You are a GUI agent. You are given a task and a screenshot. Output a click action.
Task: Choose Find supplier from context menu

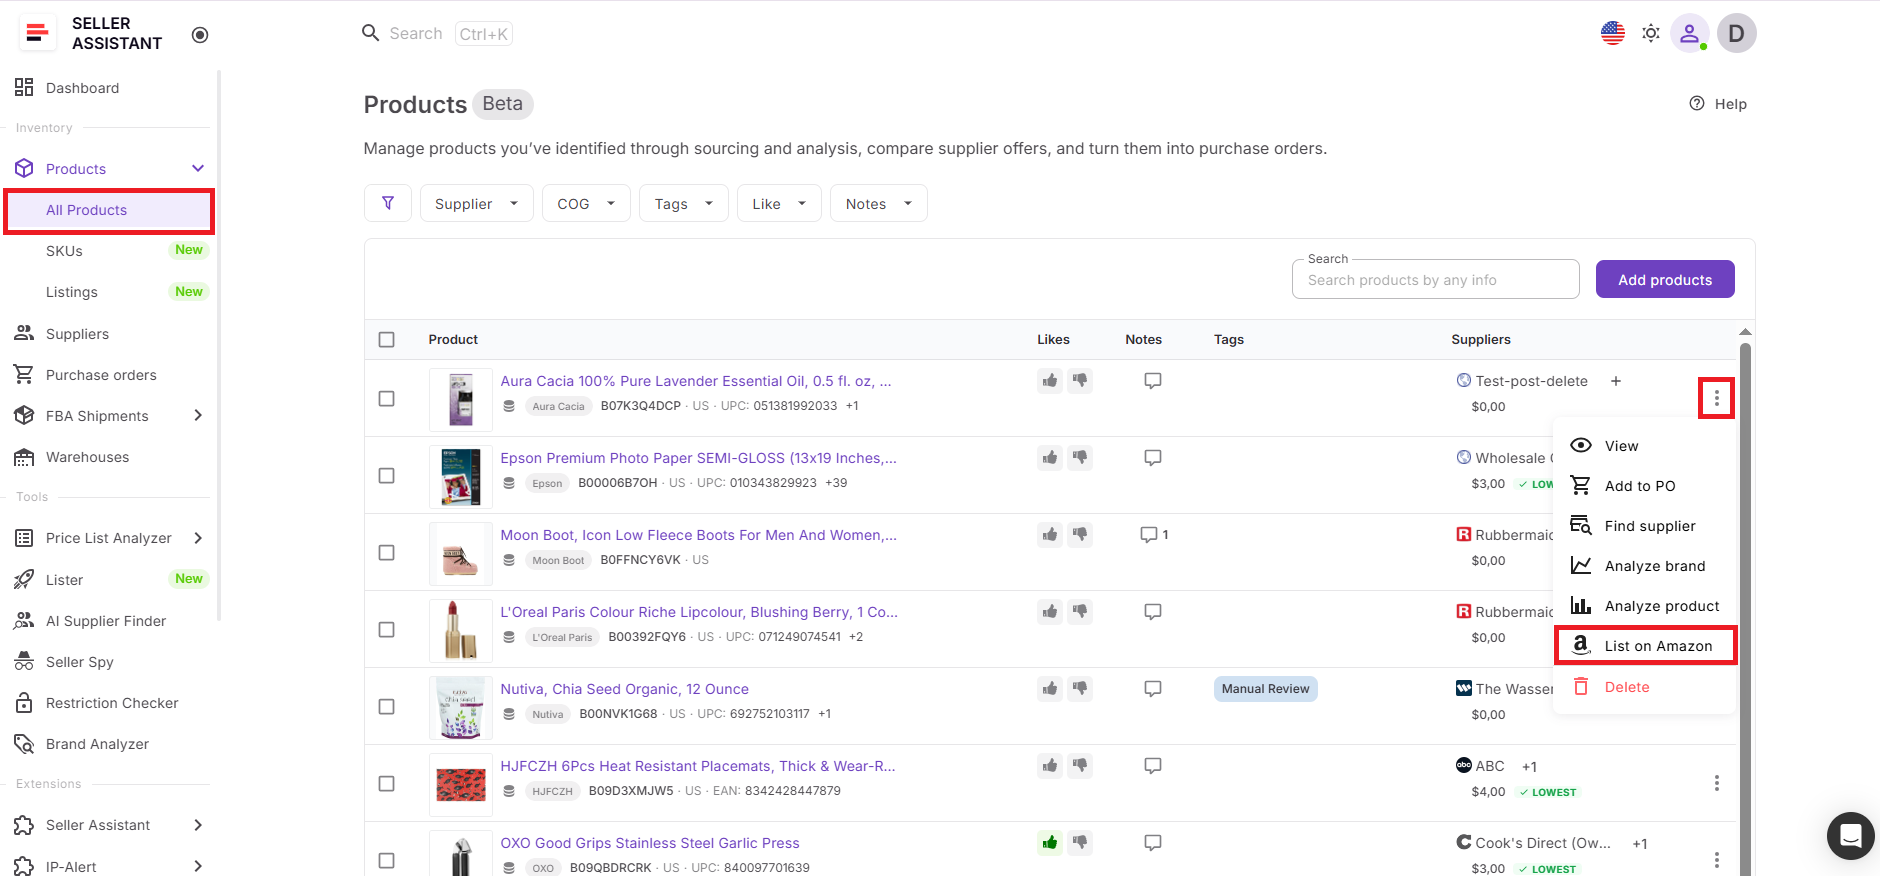(1644, 526)
